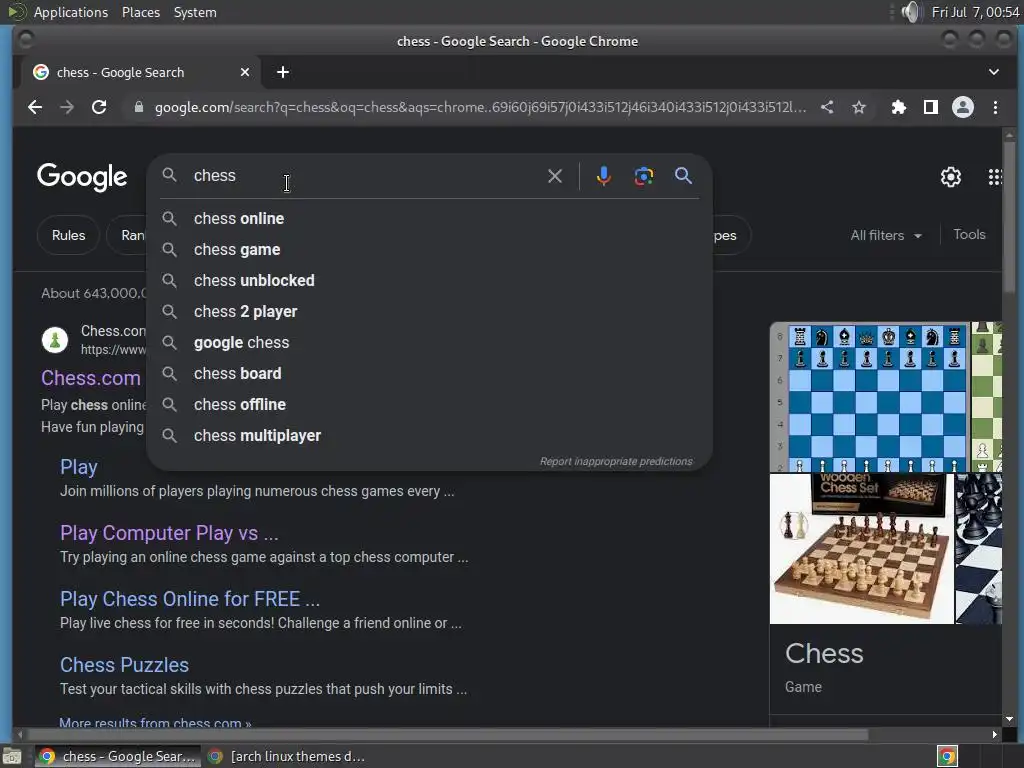Open Chrome extensions puzzle icon
The image size is (1024, 768).
click(899, 107)
